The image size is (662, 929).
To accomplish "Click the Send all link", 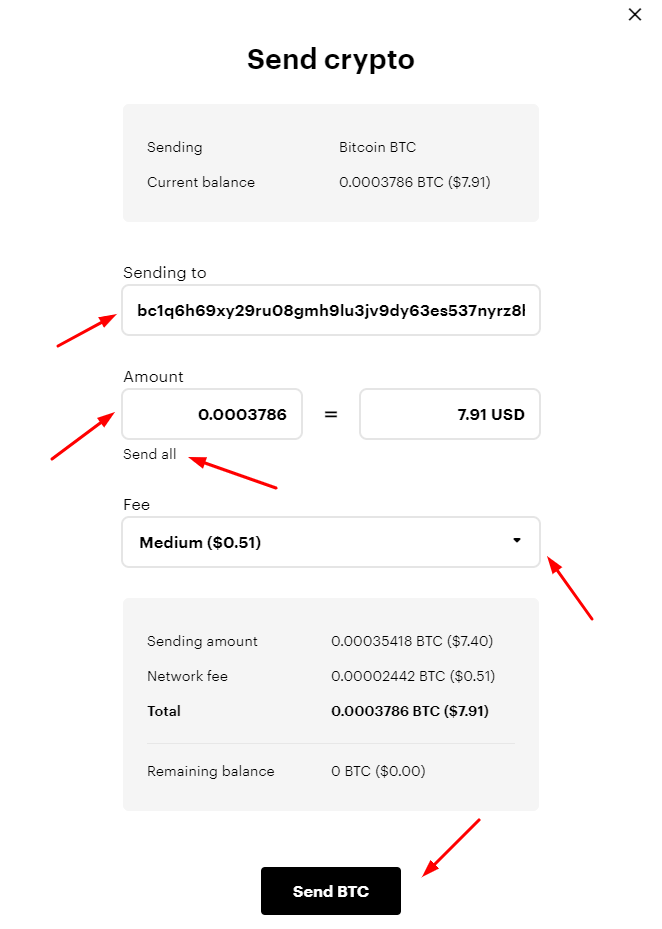I will coord(149,454).
